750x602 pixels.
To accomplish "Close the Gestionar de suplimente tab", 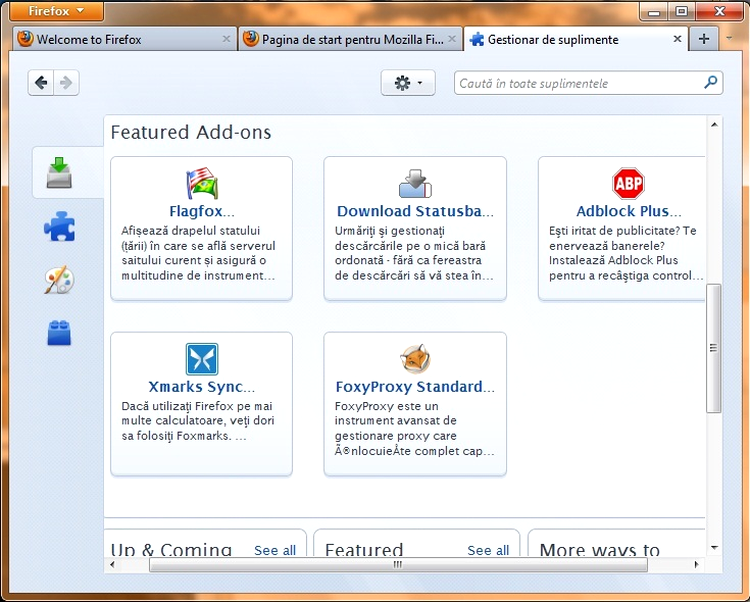I will pos(677,39).
